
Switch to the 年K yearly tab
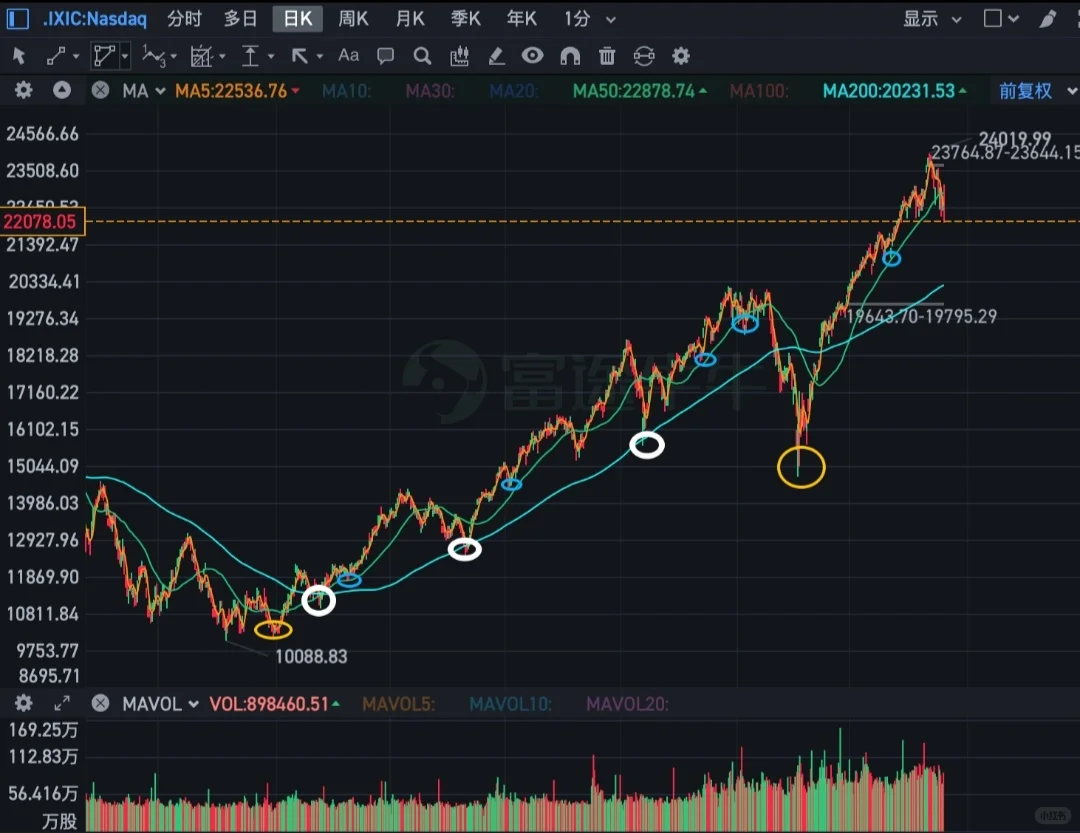coord(521,19)
